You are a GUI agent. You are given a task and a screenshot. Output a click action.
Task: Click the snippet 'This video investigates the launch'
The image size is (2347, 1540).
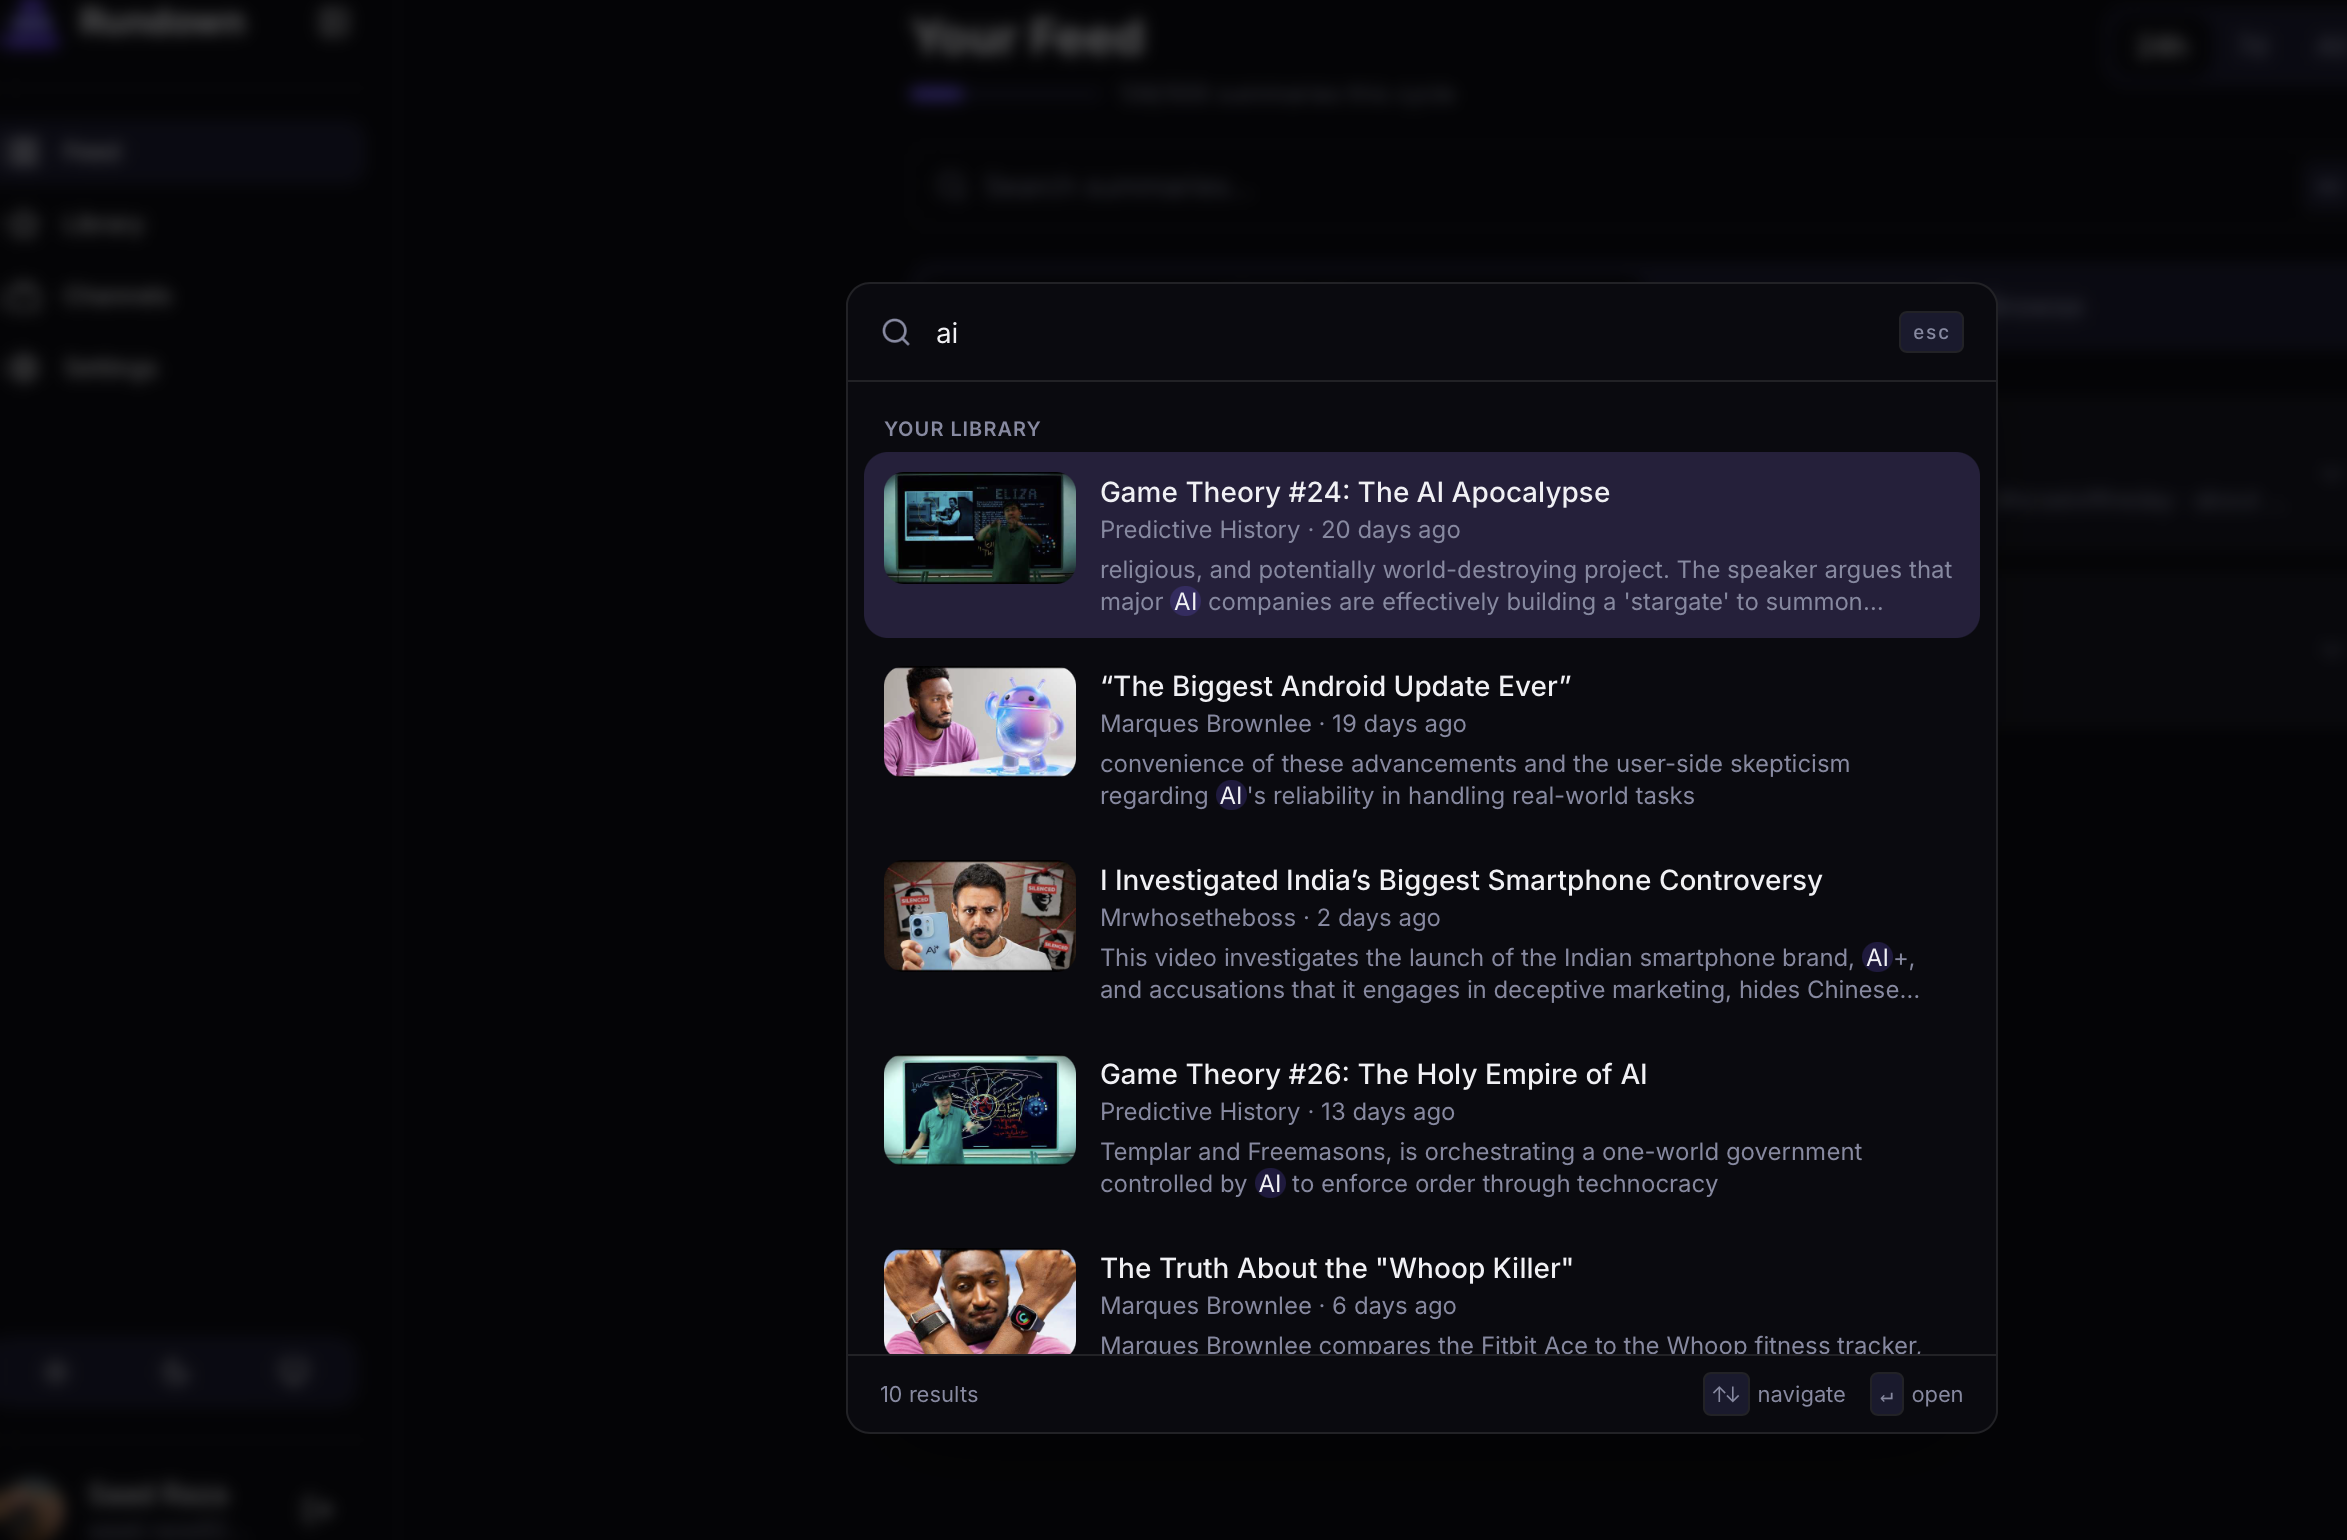[x=1509, y=973]
